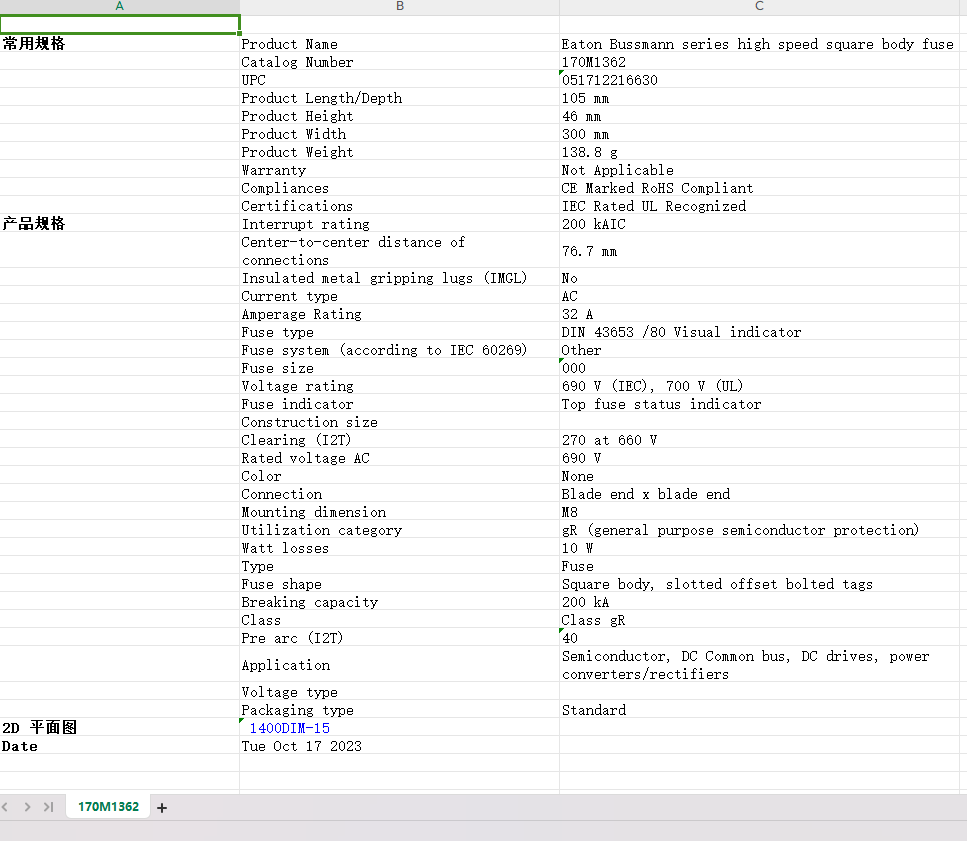Select the Packaging type value 'Standard'

[759, 710]
